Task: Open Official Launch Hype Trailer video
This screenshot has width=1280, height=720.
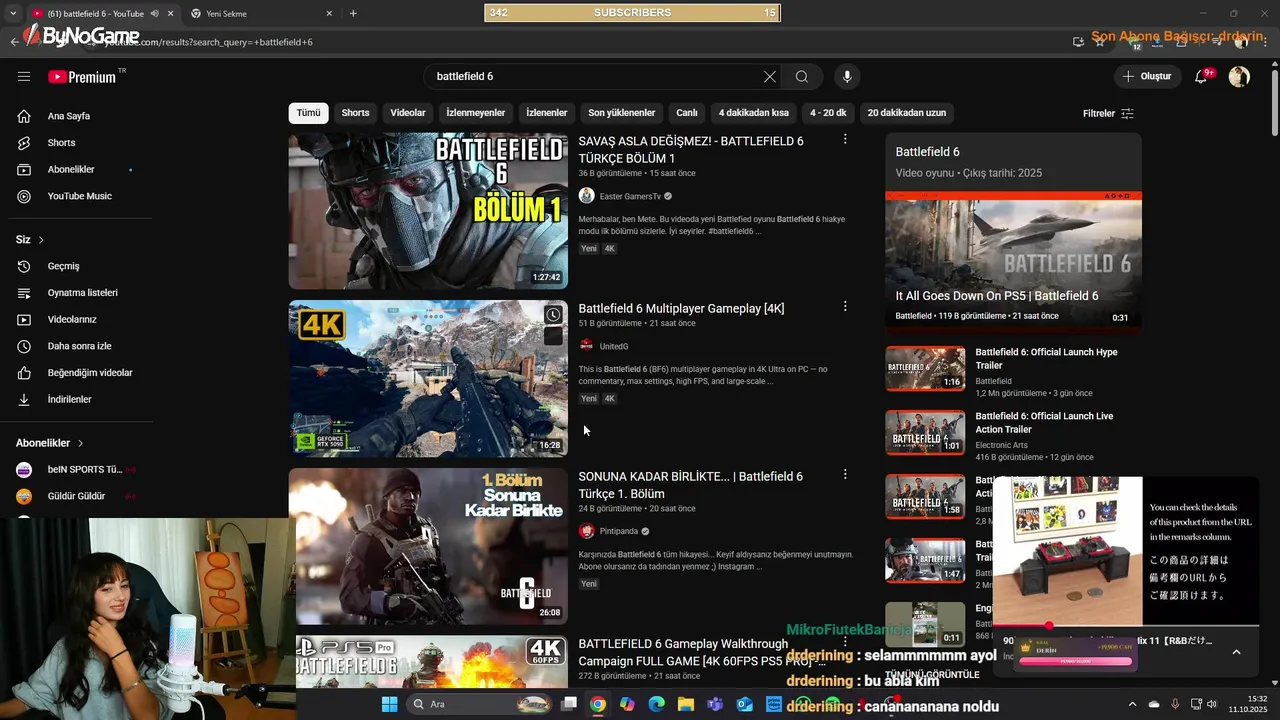Action: click(x=1046, y=358)
